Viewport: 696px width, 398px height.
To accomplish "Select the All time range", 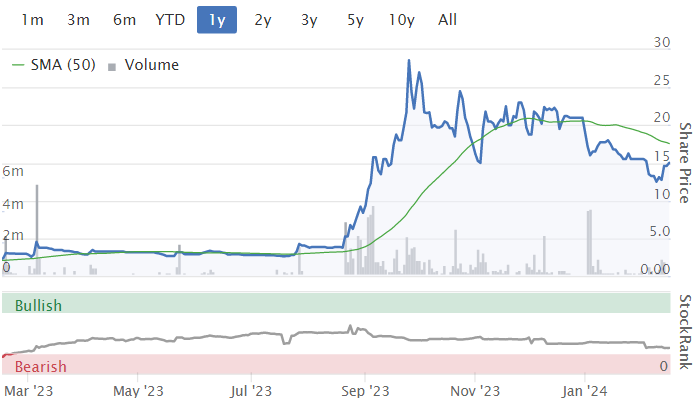I will (447, 20).
